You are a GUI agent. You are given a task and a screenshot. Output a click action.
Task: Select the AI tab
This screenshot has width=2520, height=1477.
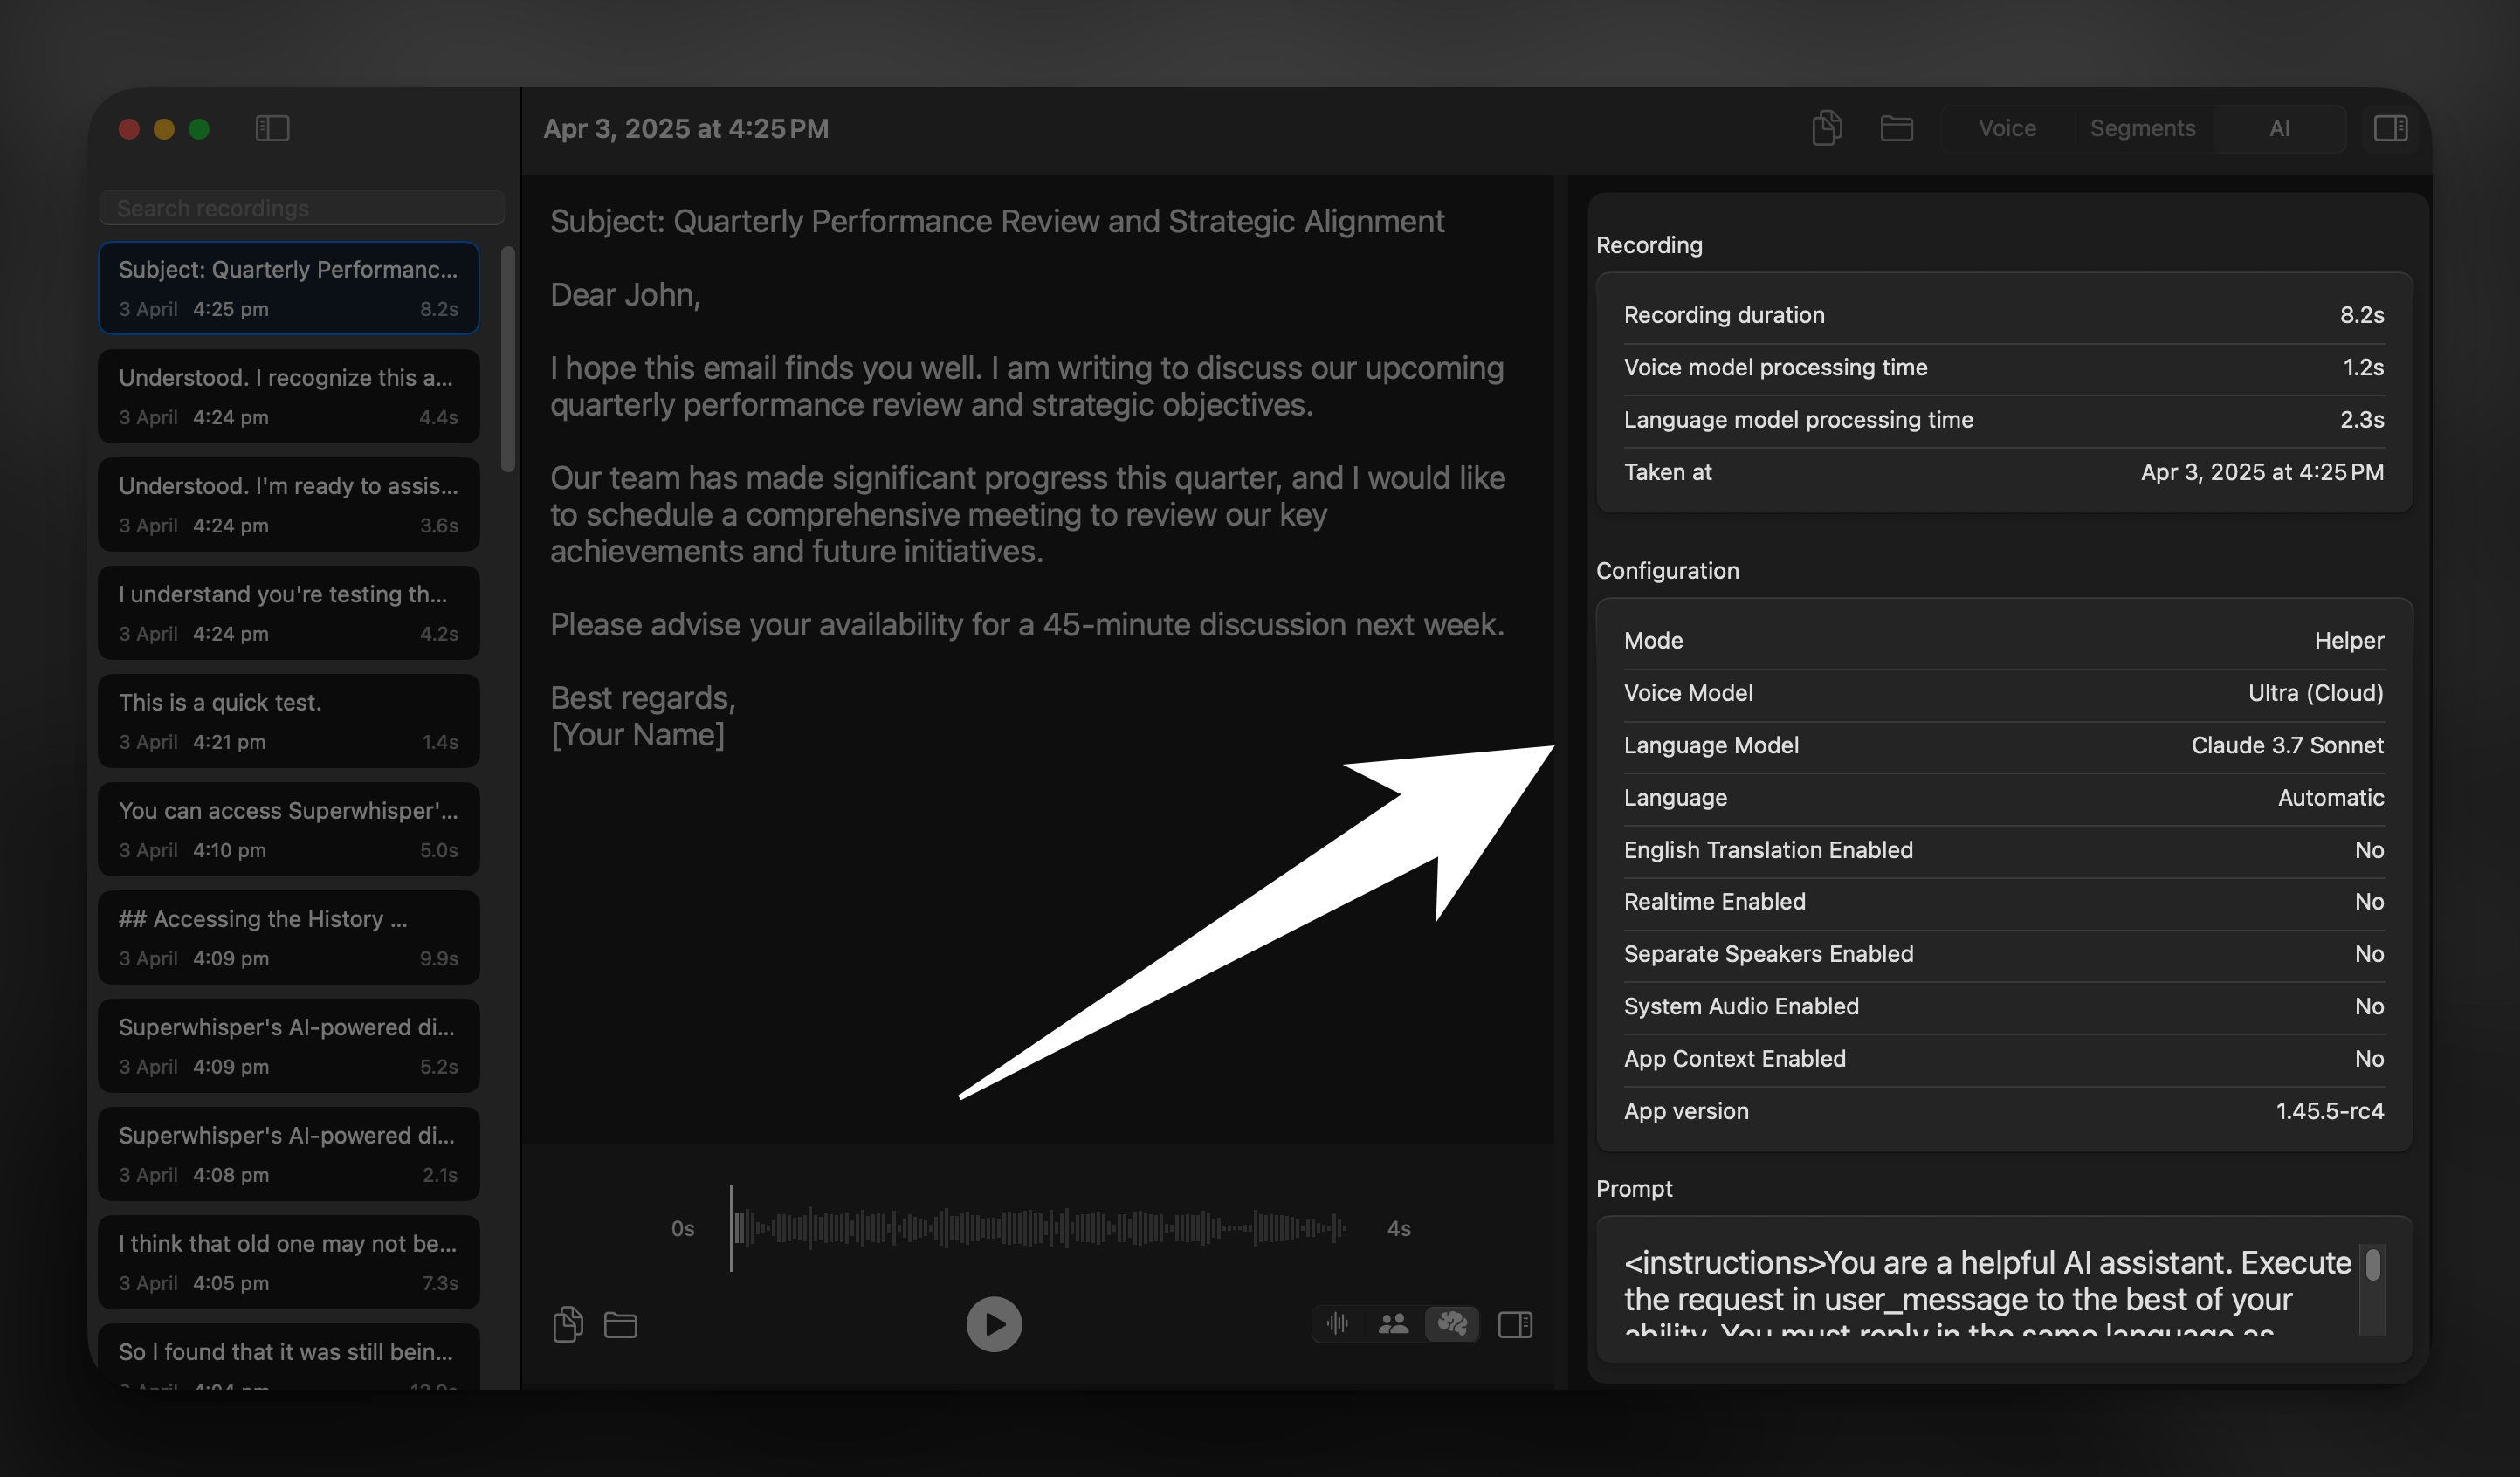[x=2279, y=128]
